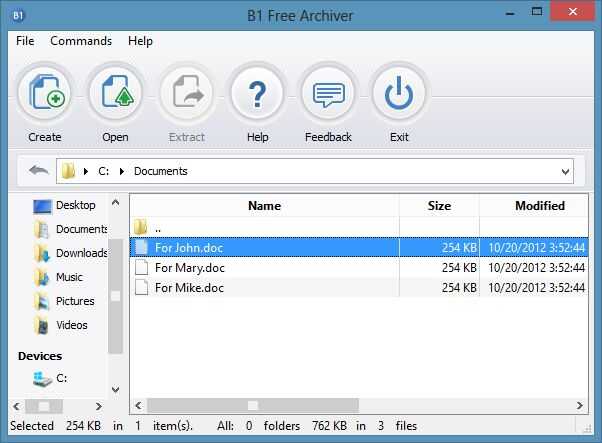Open the File menu
The height and width of the screenshot is (443, 602).
pos(25,41)
